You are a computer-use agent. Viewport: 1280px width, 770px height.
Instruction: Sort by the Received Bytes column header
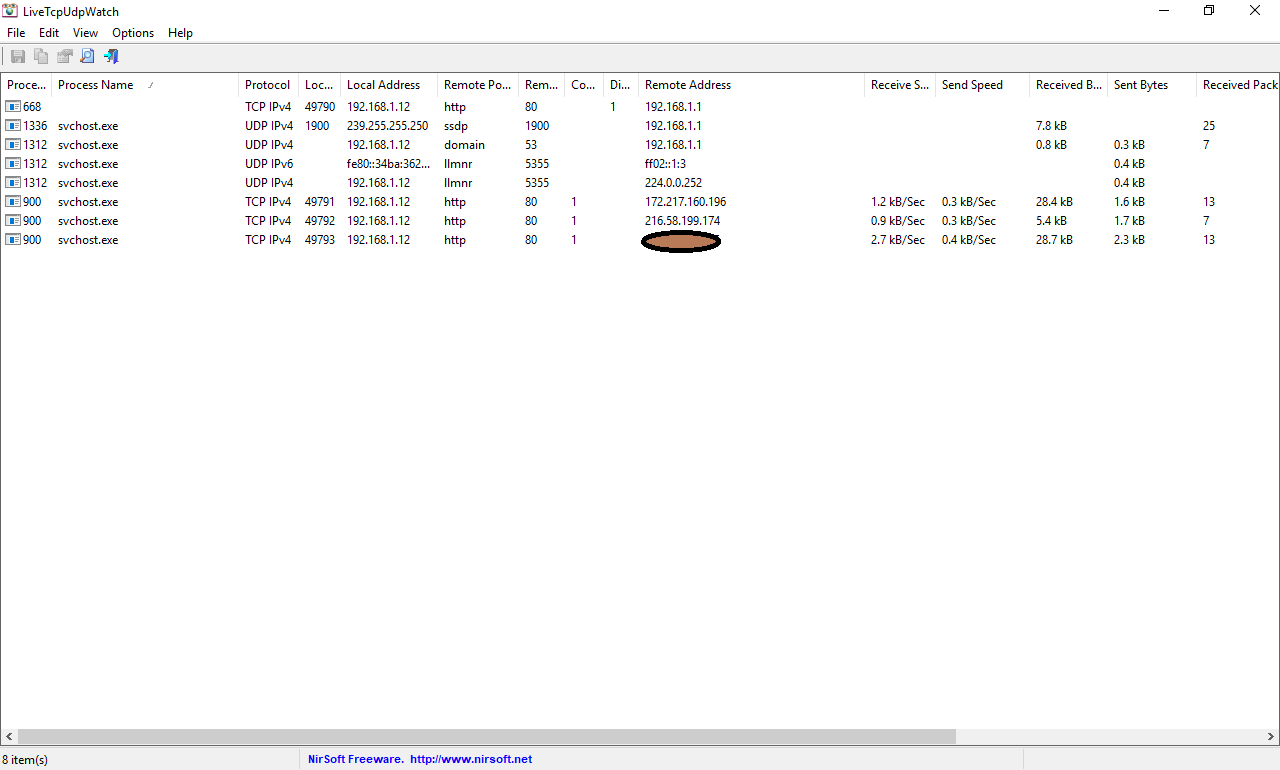1066,85
